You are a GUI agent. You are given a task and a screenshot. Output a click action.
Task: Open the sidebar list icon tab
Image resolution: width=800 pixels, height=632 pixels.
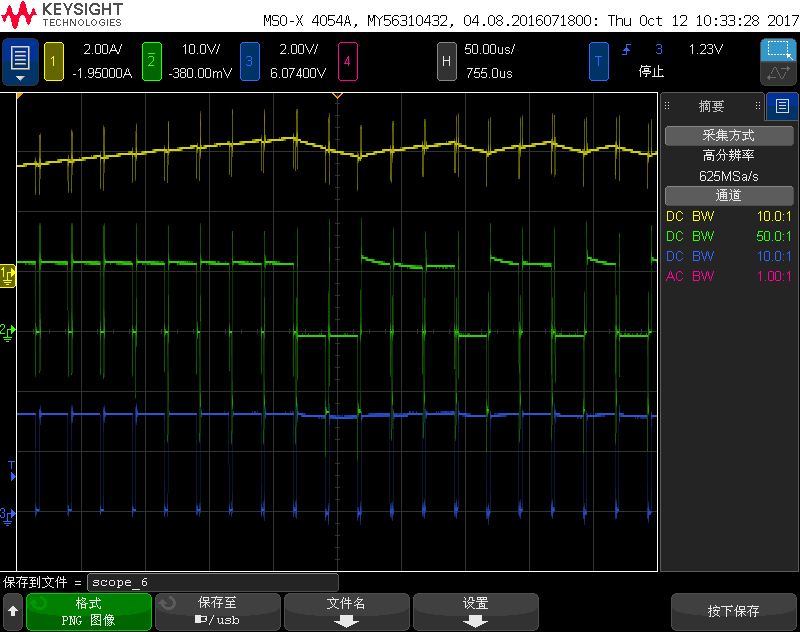click(x=782, y=106)
